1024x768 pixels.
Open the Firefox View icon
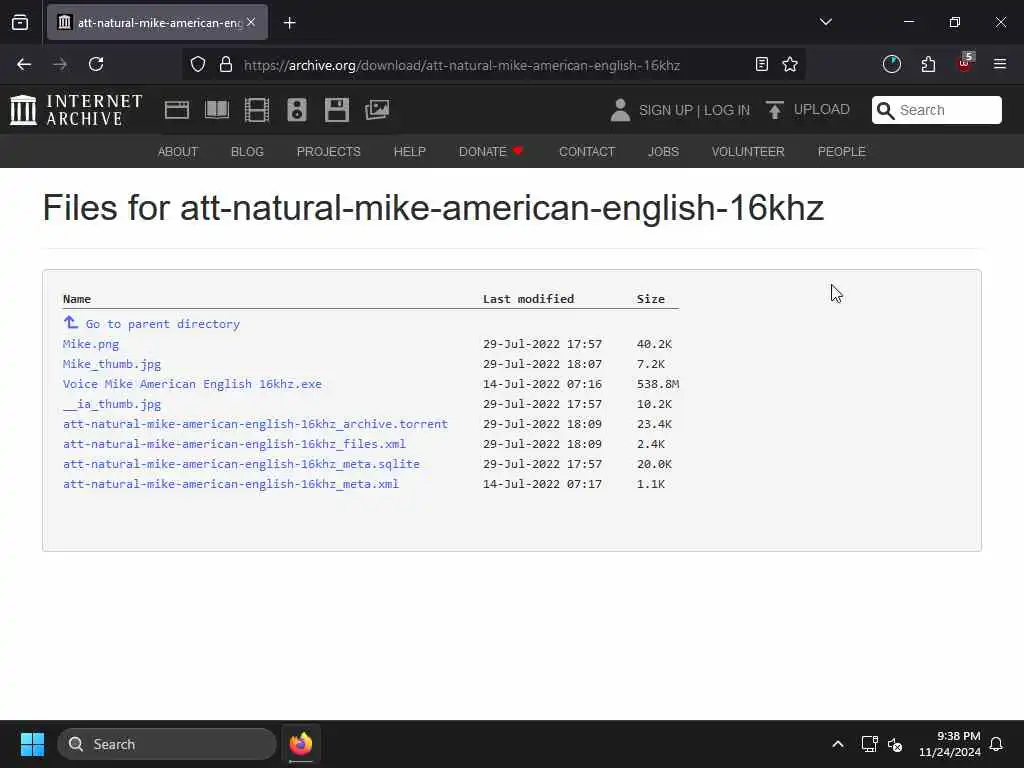[x=20, y=22]
